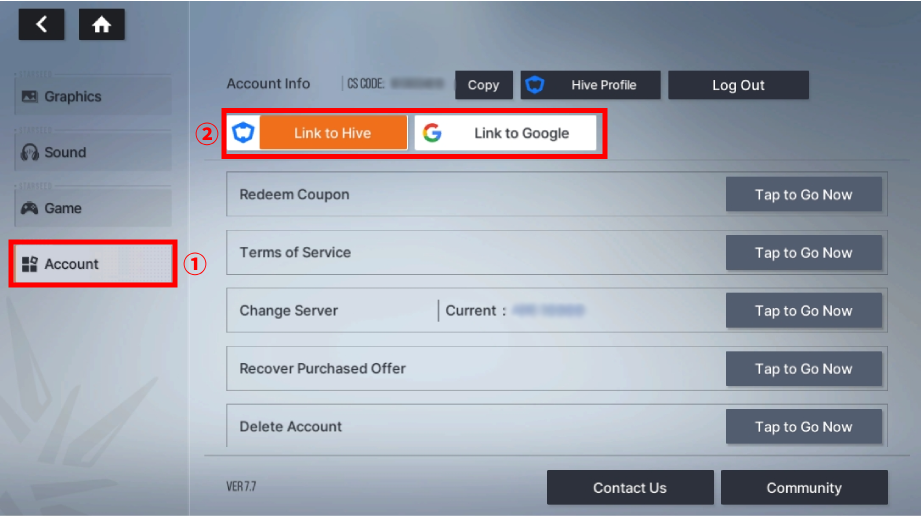Tap to Go Now for Change Server
The width and height of the screenshot is (921, 516).
(803, 311)
